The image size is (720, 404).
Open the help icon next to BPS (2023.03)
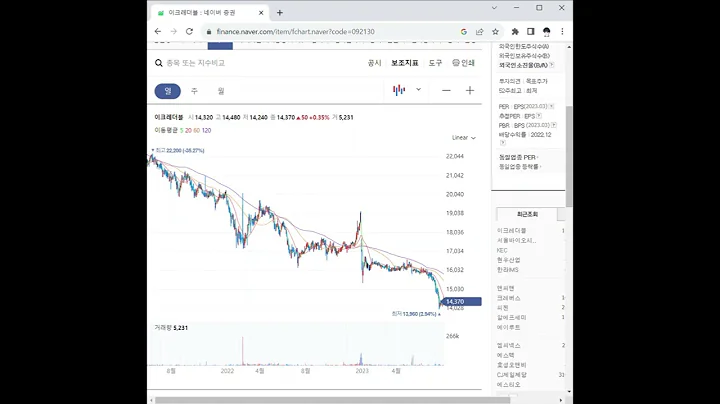[x=554, y=125]
